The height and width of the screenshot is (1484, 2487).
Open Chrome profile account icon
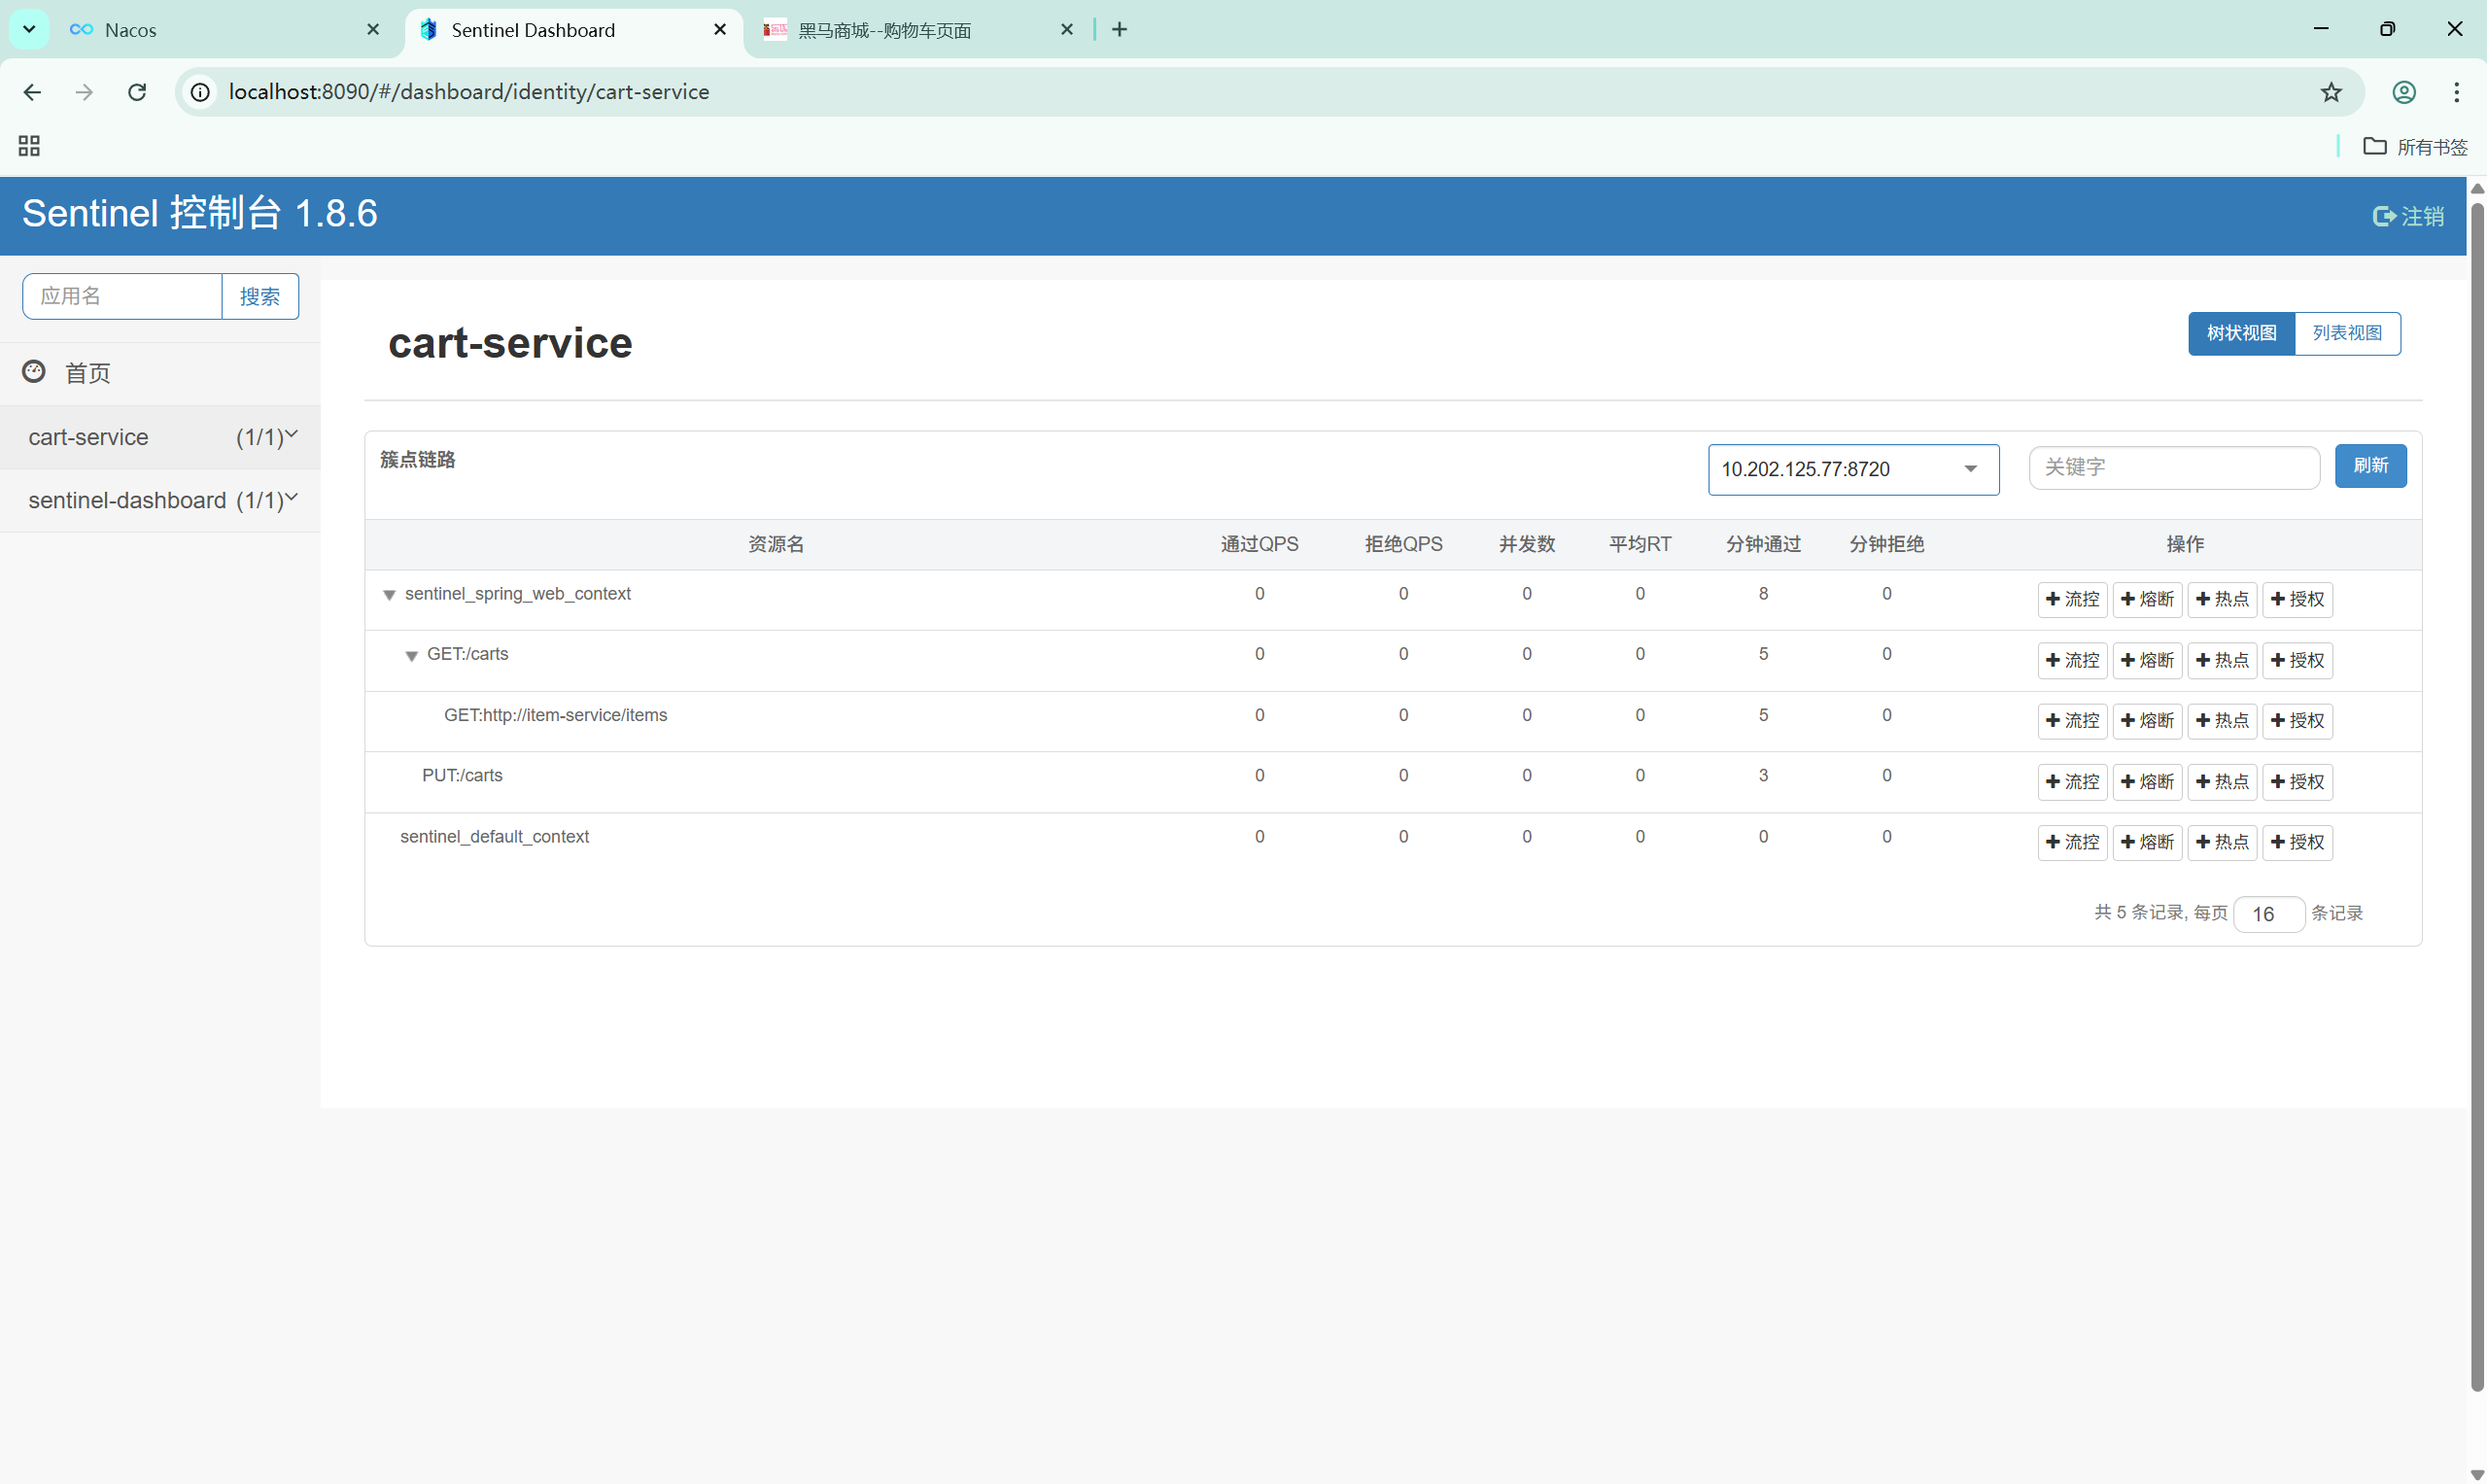pyautogui.click(x=2403, y=92)
